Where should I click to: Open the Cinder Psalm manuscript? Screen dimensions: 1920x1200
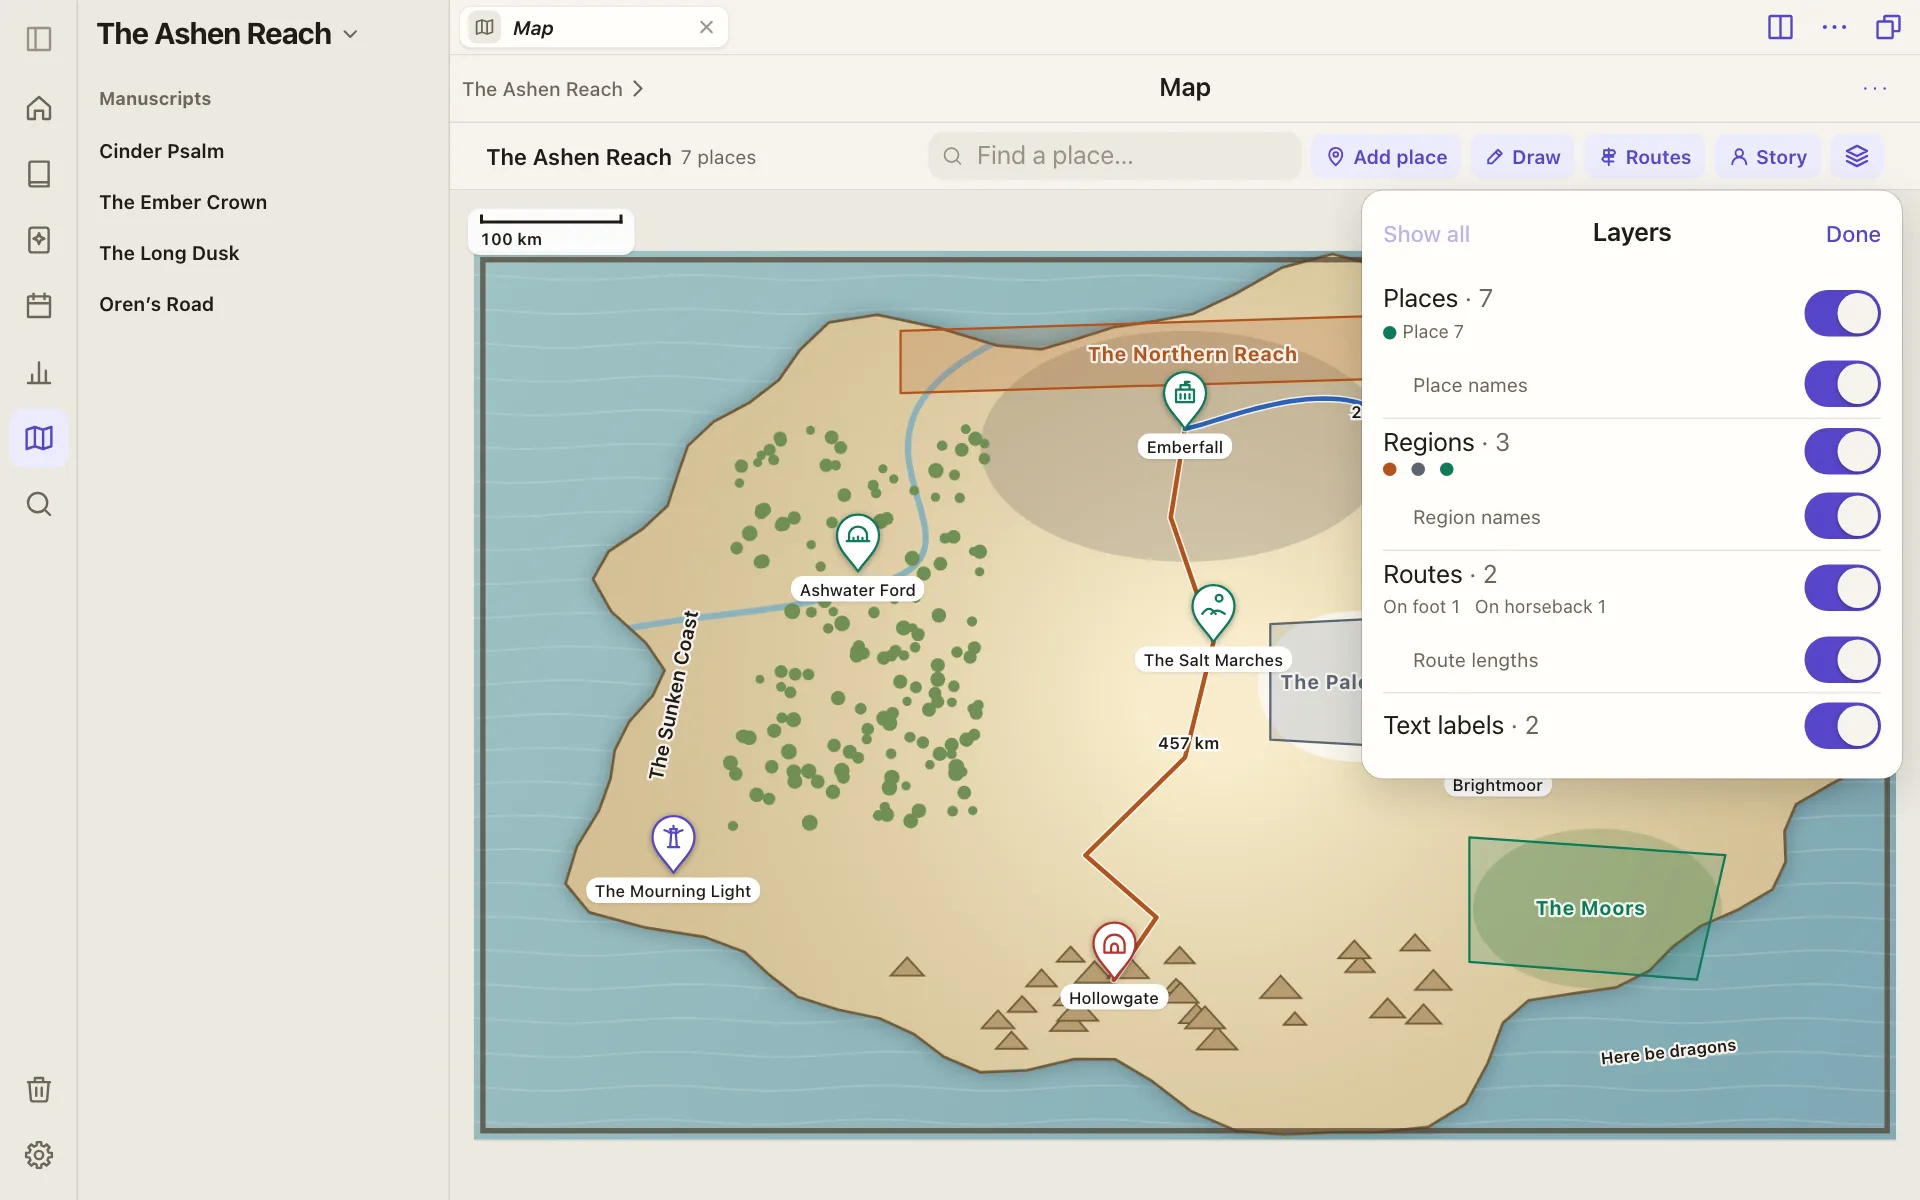click(161, 151)
